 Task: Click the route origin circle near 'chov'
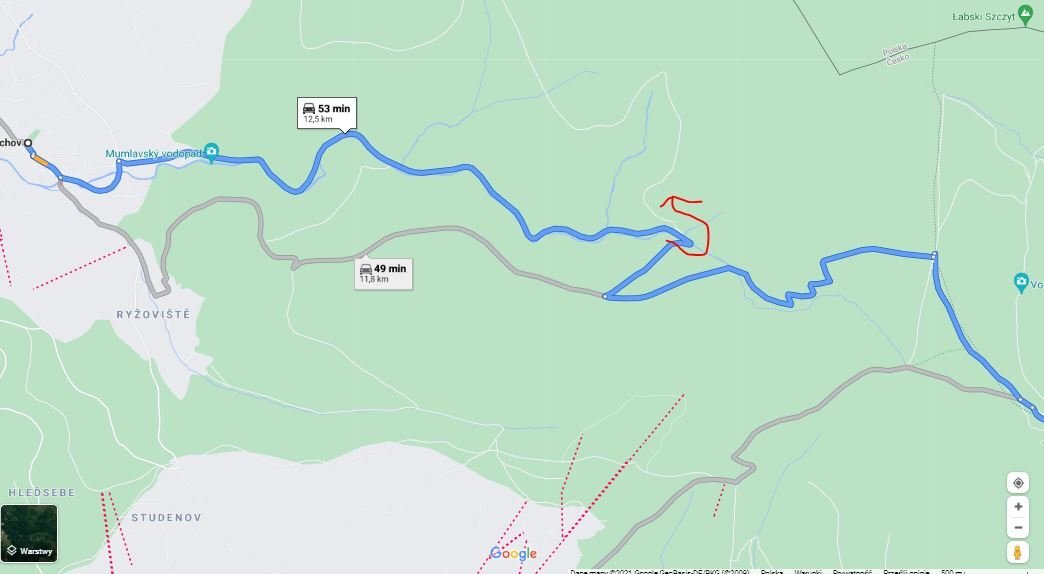pyautogui.click(x=28, y=143)
